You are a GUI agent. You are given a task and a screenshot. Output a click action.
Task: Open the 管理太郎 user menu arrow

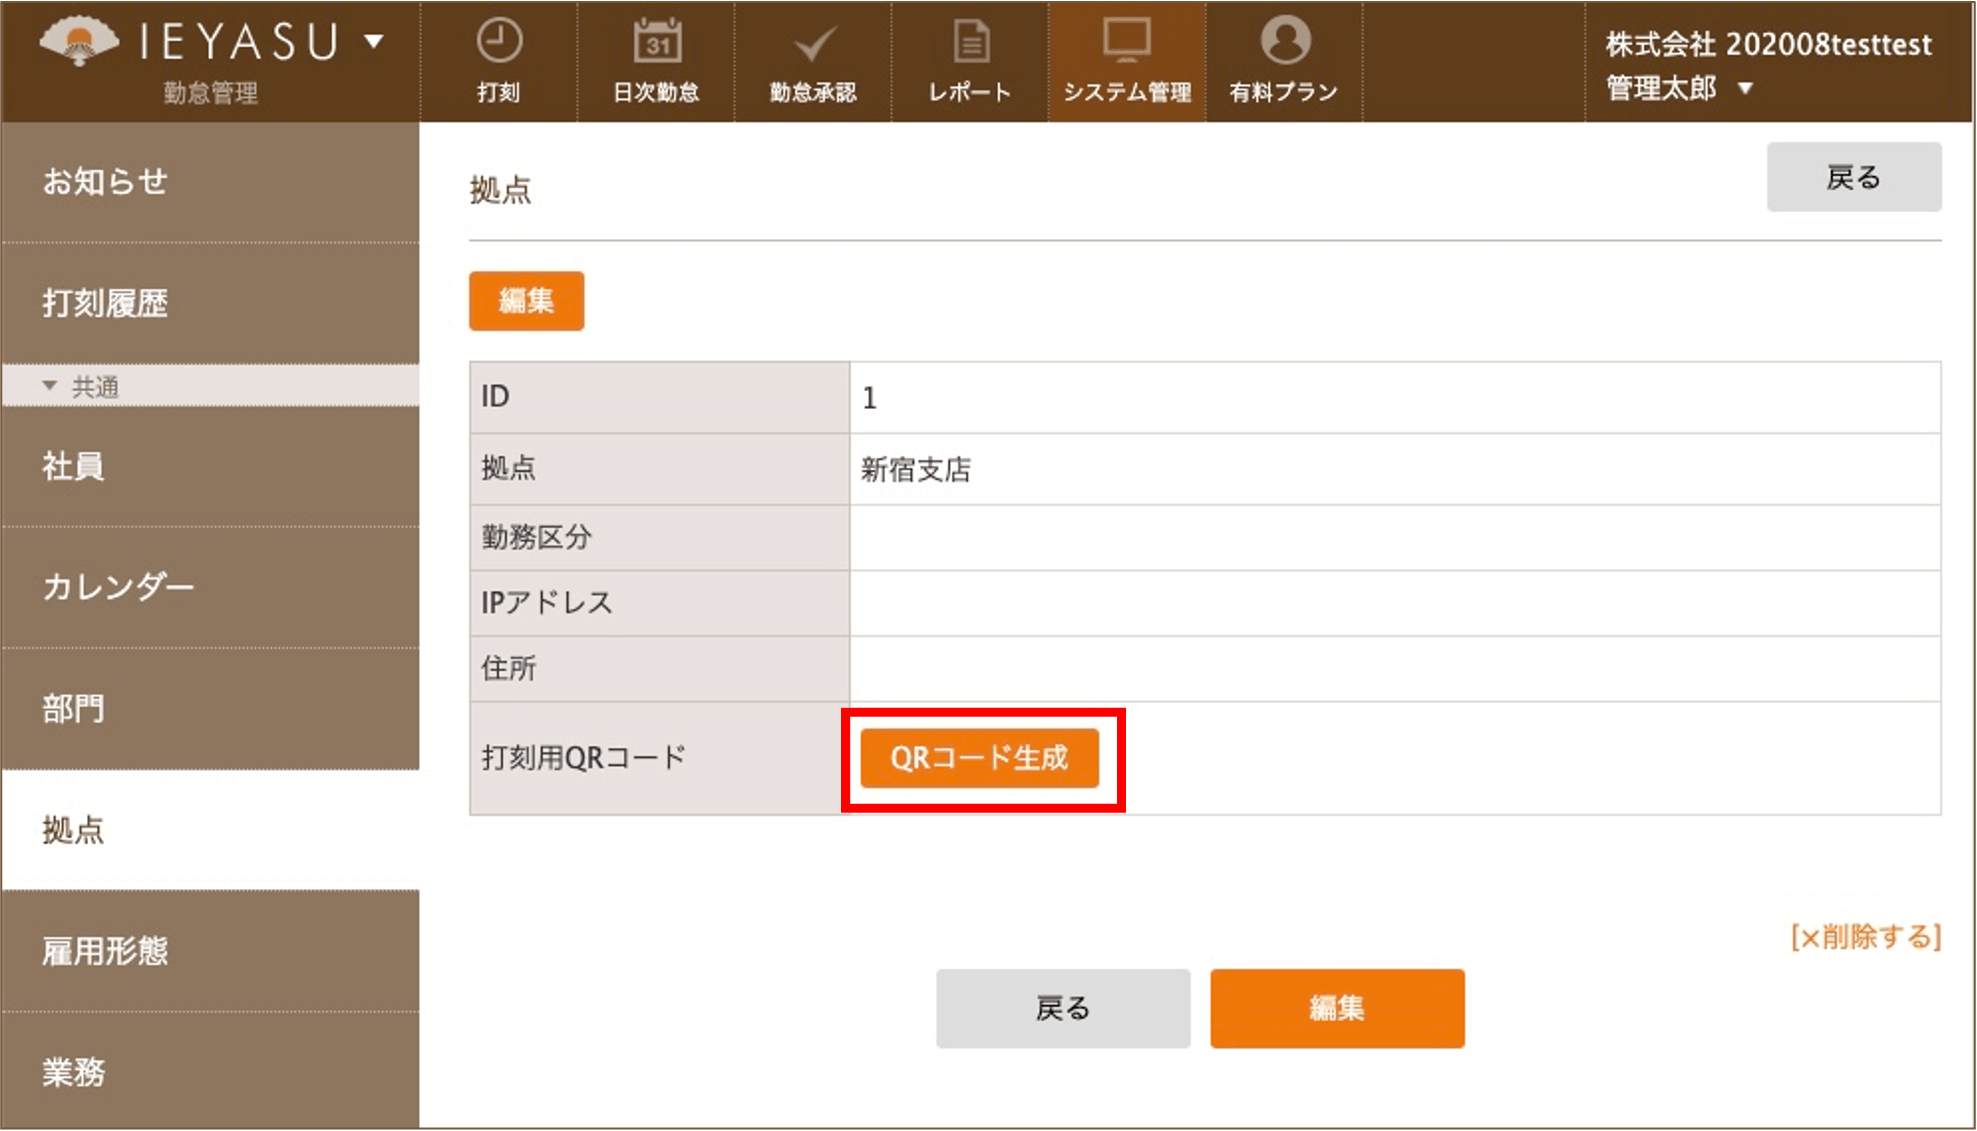1745,88
